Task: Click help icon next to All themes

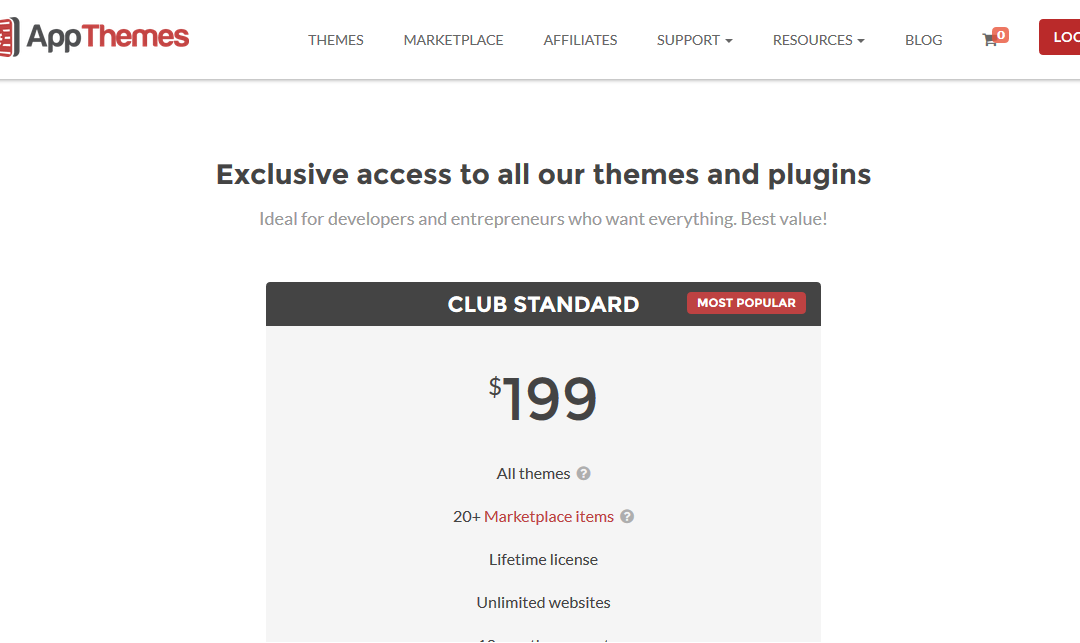Action: pos(583,474)
